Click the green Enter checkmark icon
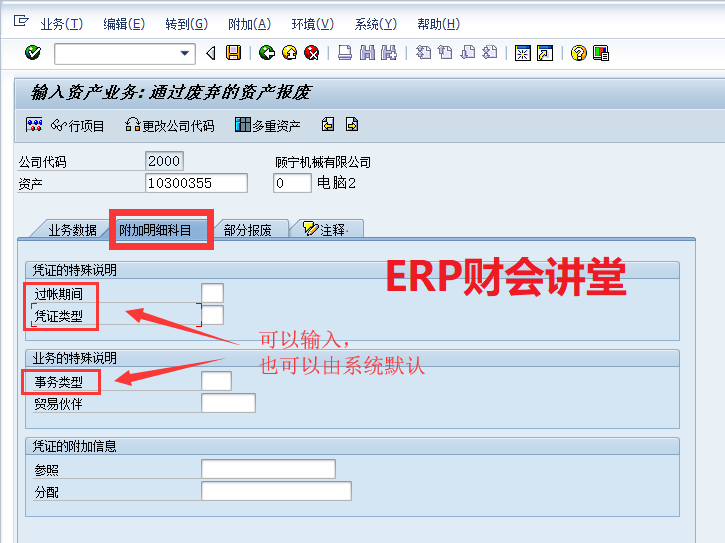This screenshot has height=543, width=725. tap(32, 53)
